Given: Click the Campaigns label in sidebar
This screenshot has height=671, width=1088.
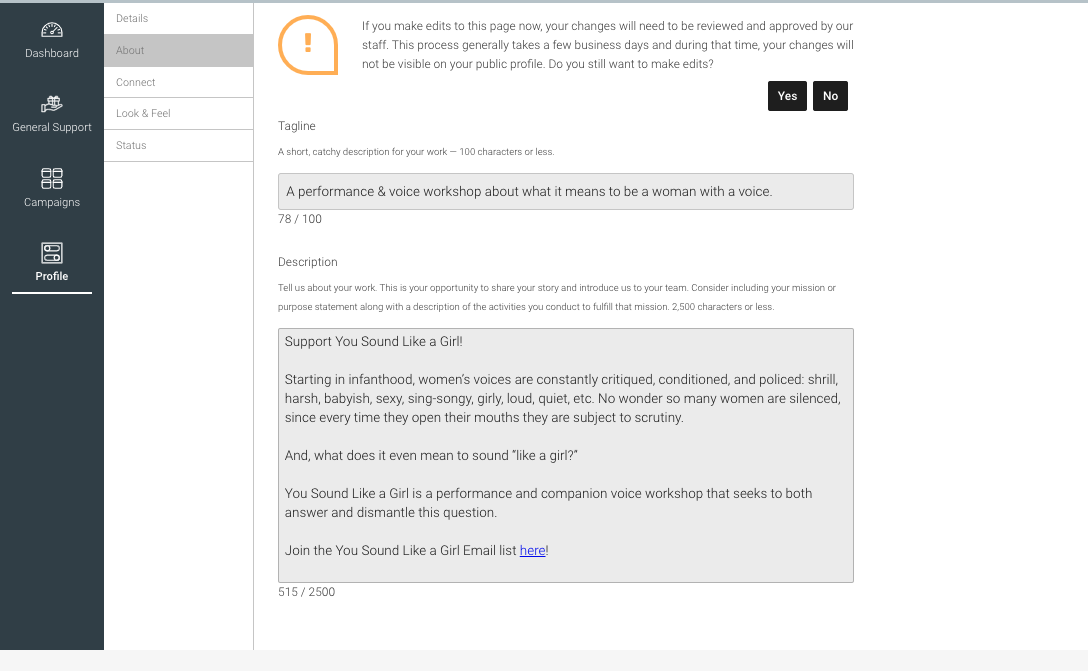Looking at the screenshot, I should (52, 203).
